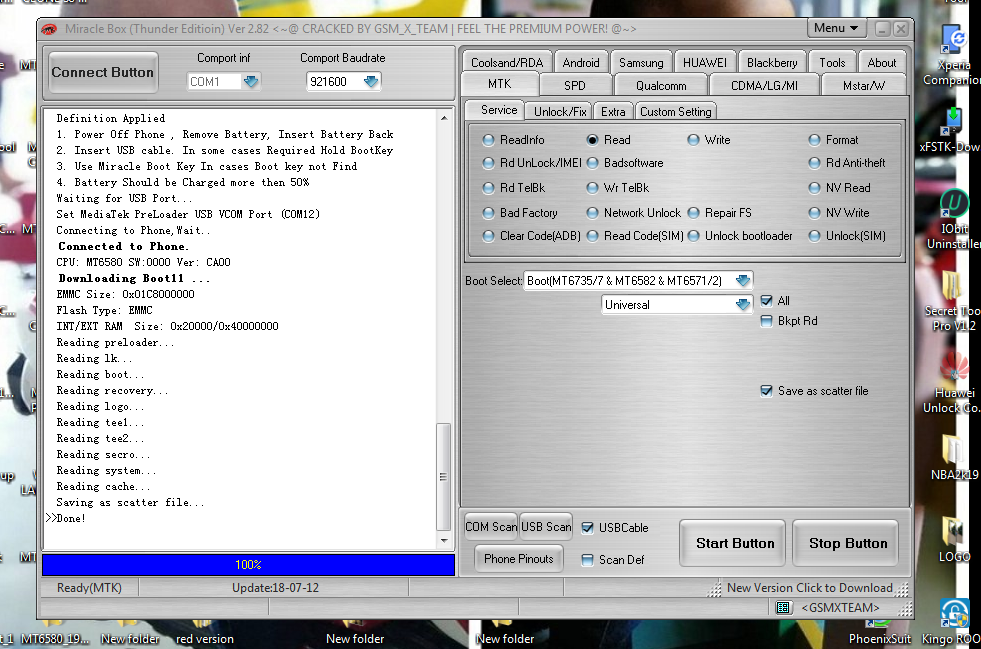The image size is (981, 649).
Task: Click the Update:18-07-12 status text
Action: coord(275,588)
